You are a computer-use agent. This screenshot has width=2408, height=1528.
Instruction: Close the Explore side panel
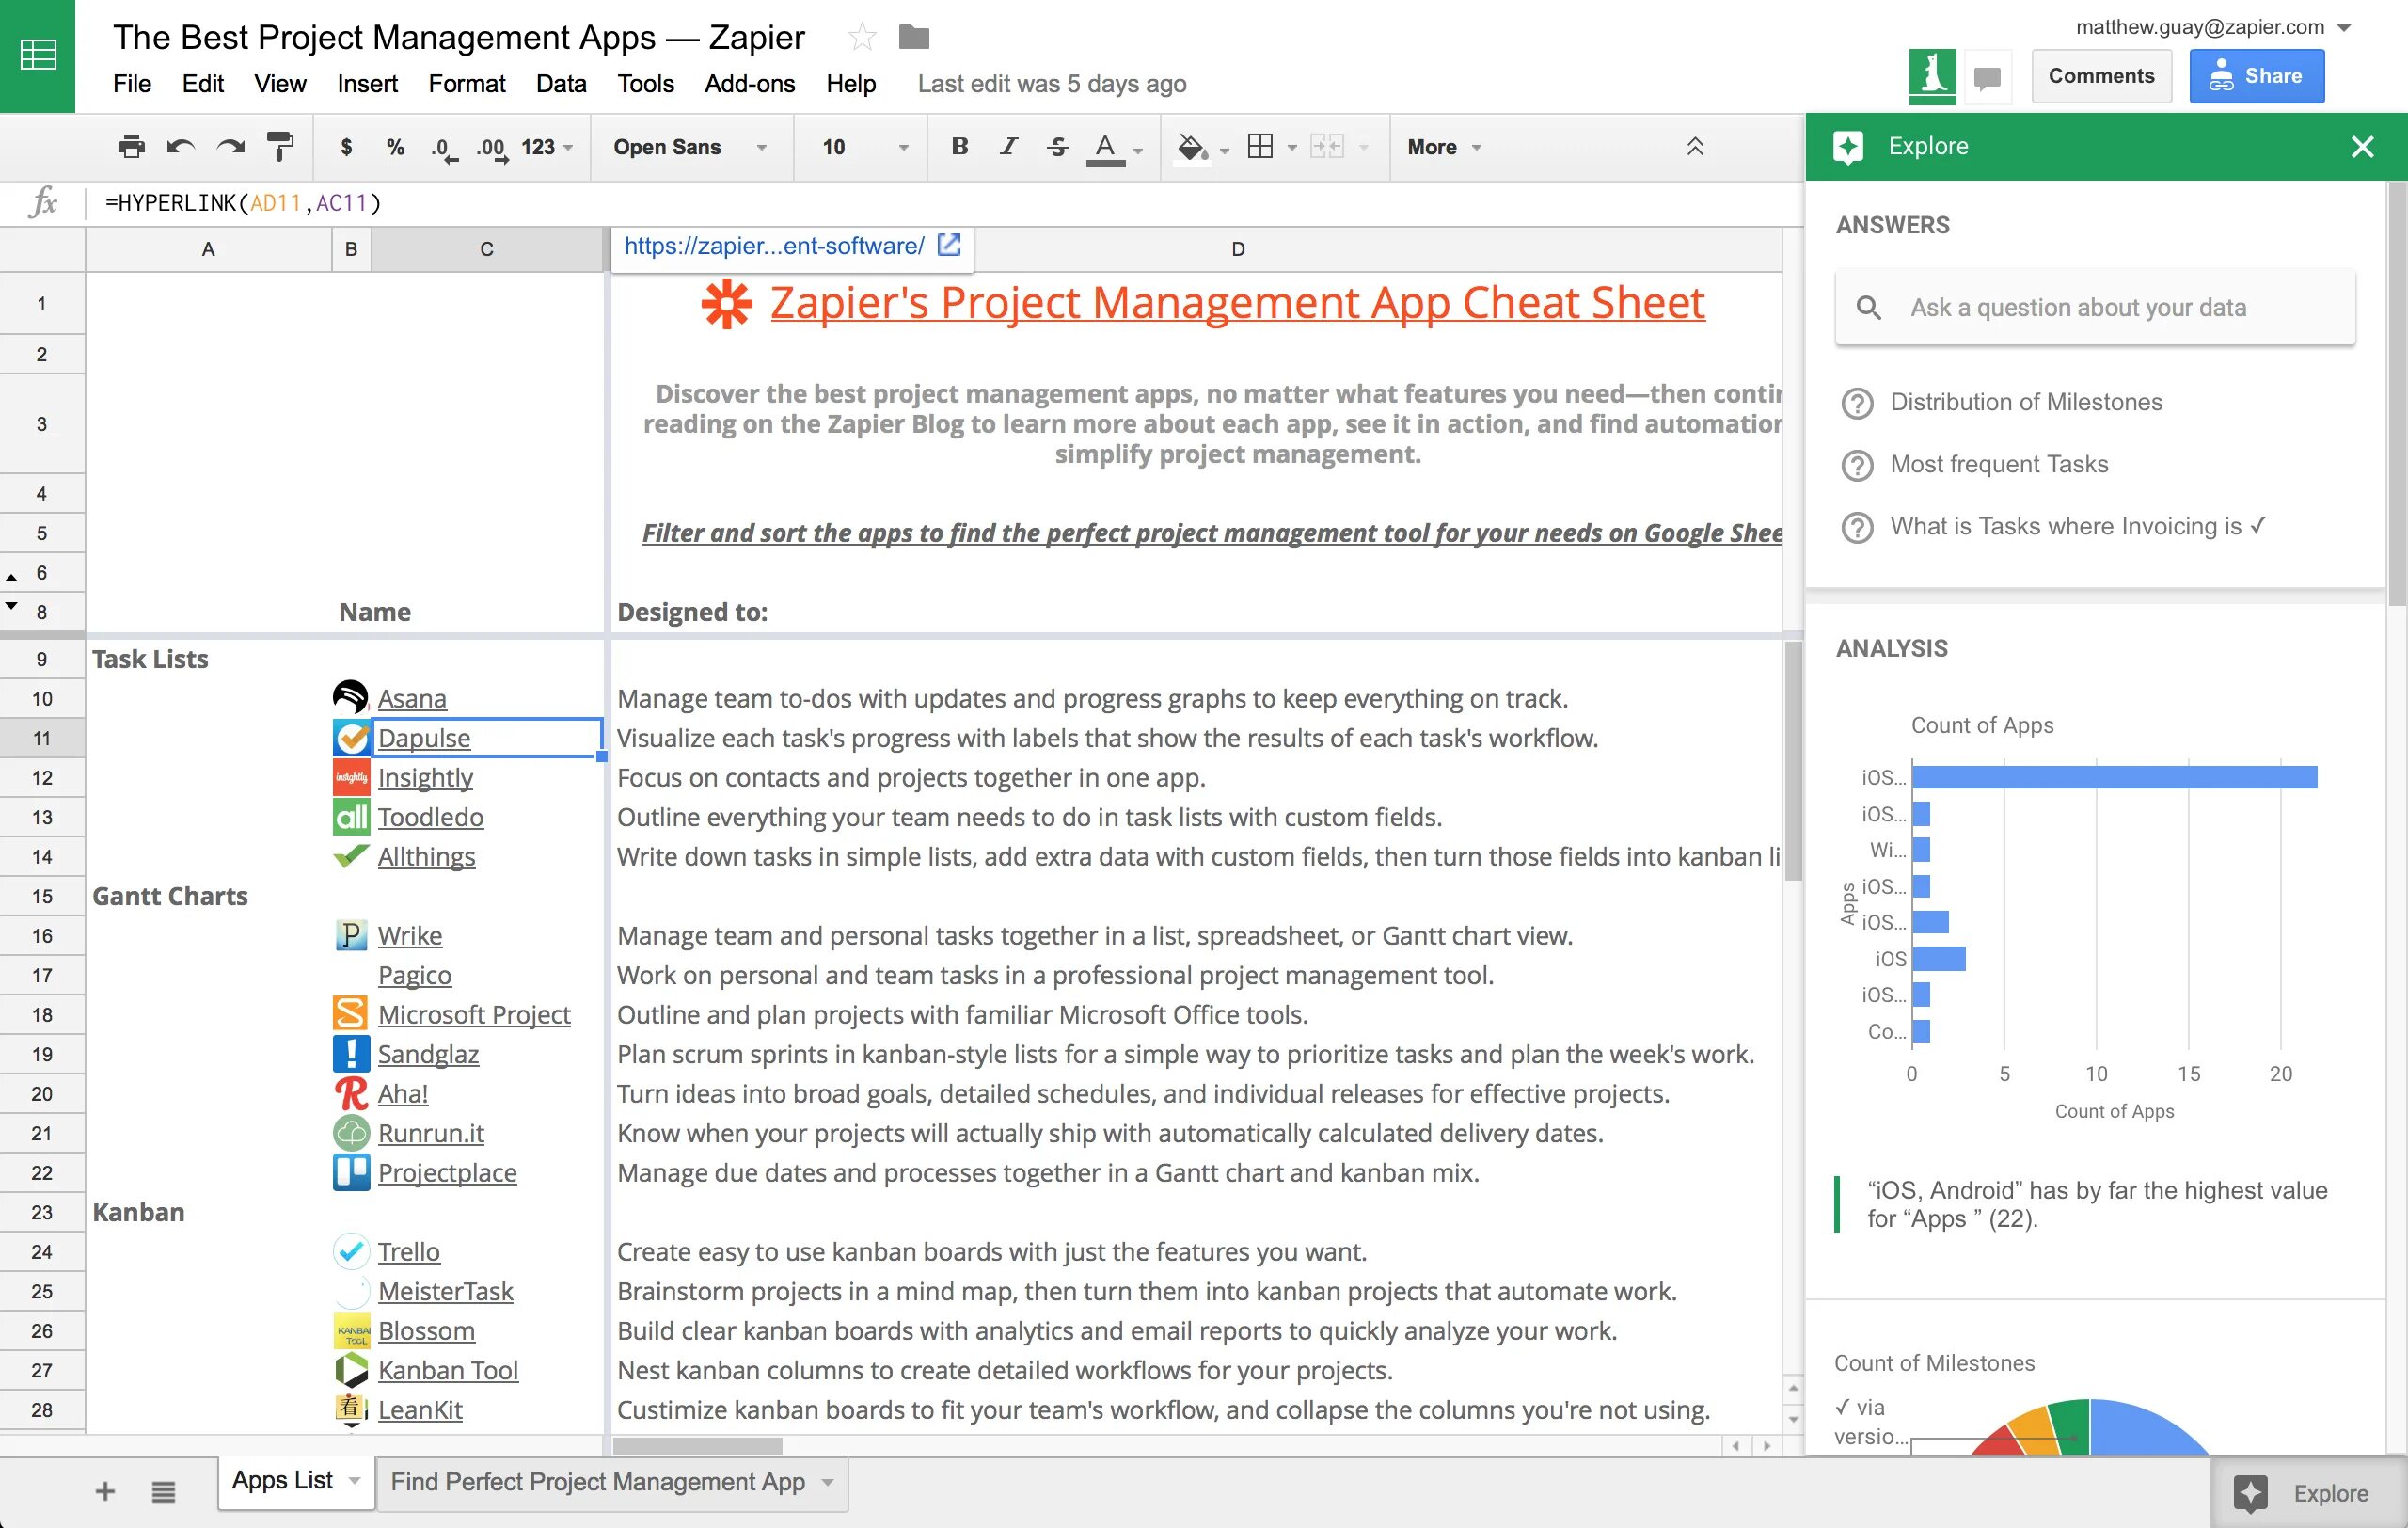click(x=2361, y=147)
